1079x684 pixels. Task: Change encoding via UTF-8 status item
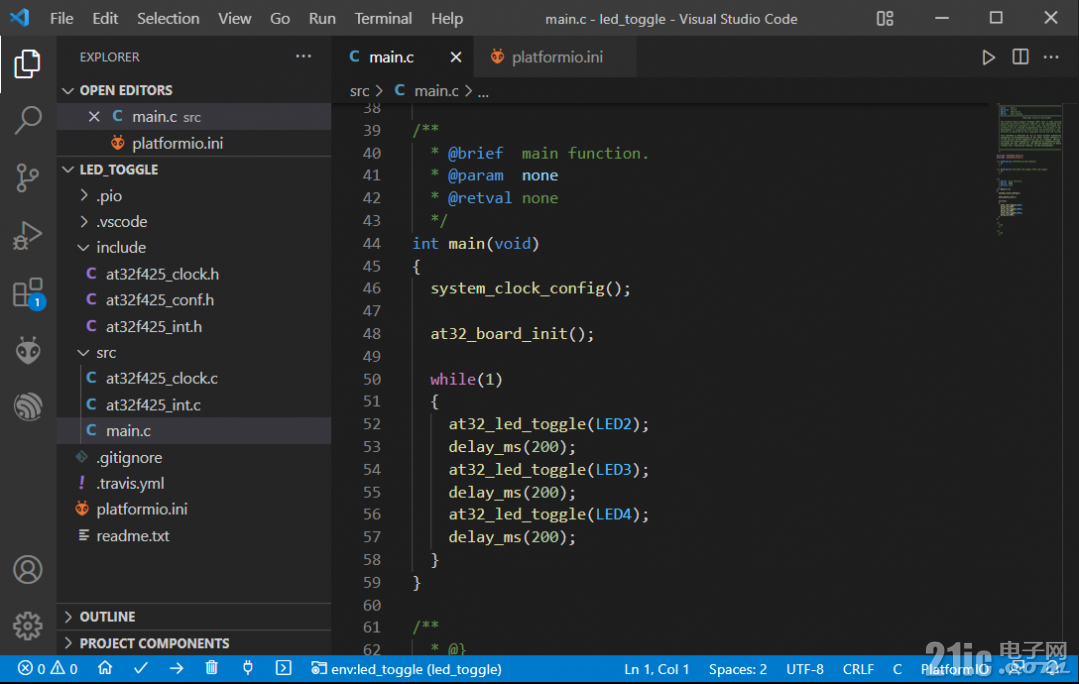click(804, 668)
